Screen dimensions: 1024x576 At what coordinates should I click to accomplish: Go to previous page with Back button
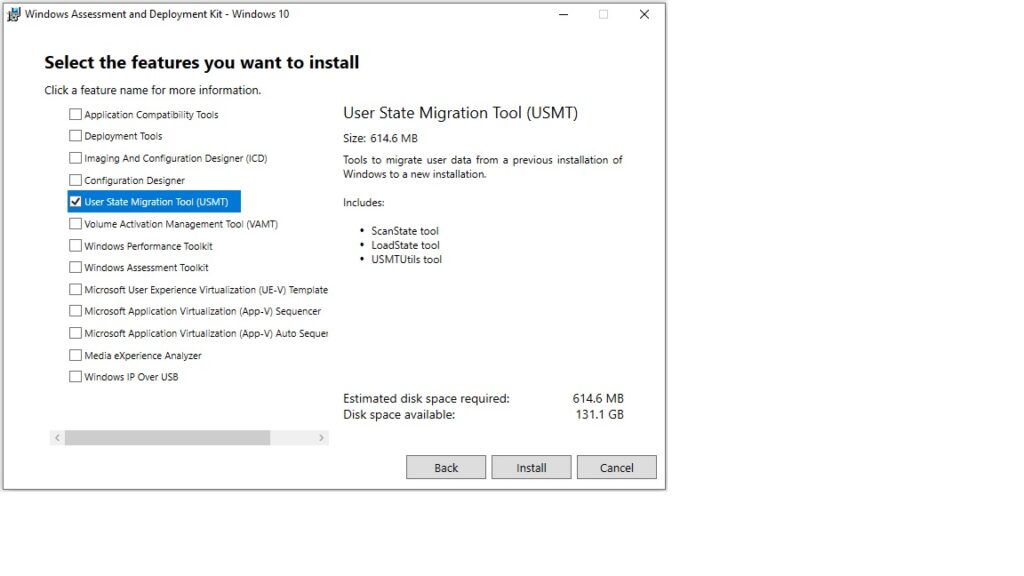point(446,467)
